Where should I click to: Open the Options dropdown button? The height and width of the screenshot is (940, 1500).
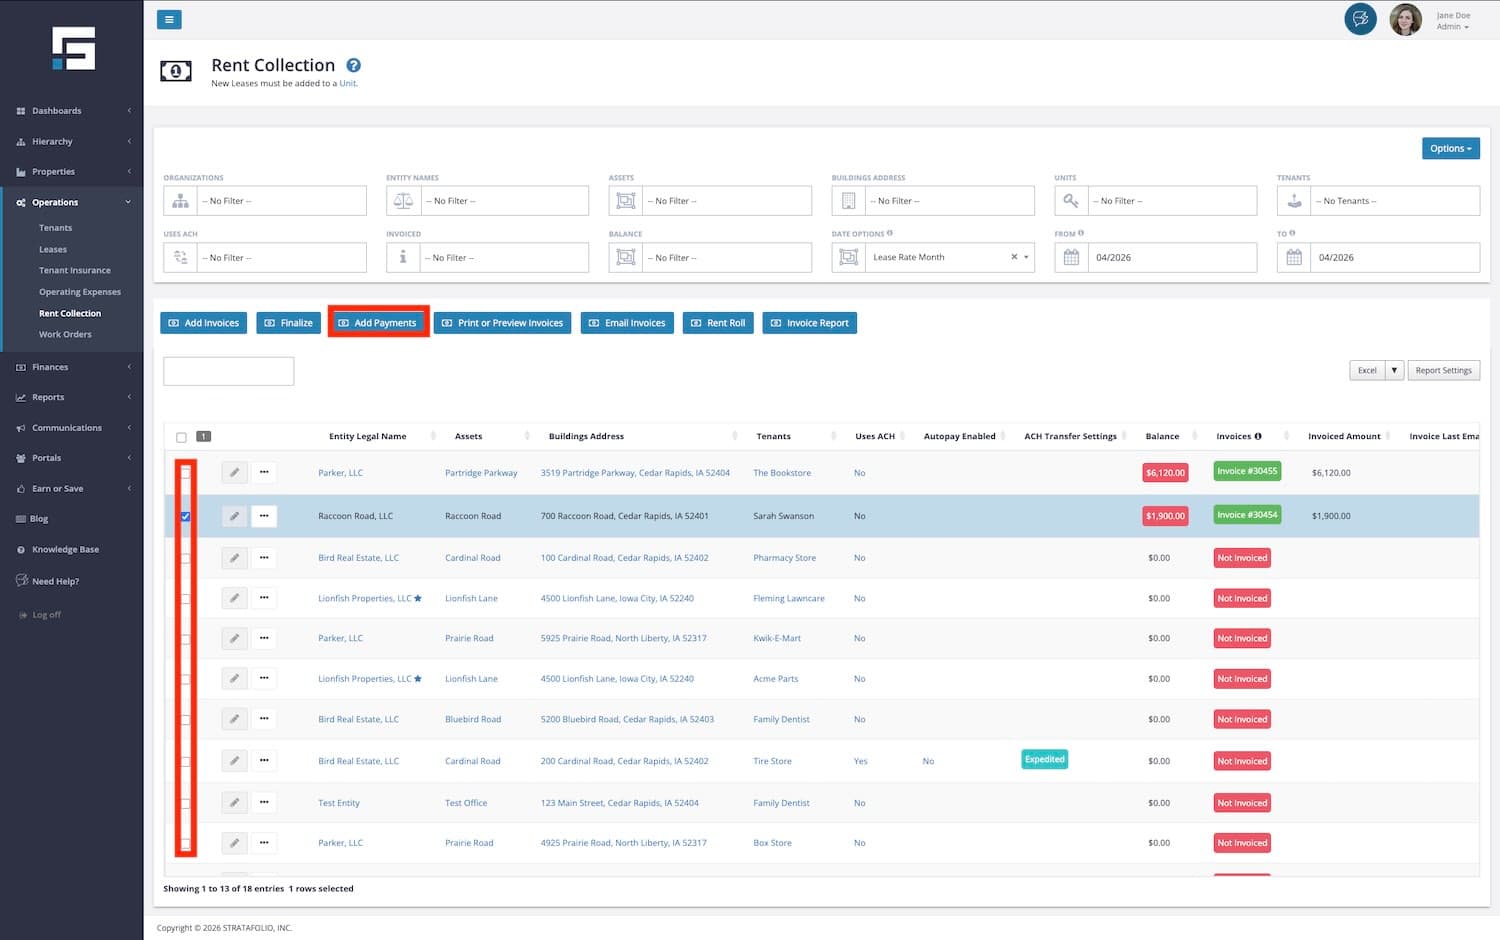click(x=1450, y=148)
